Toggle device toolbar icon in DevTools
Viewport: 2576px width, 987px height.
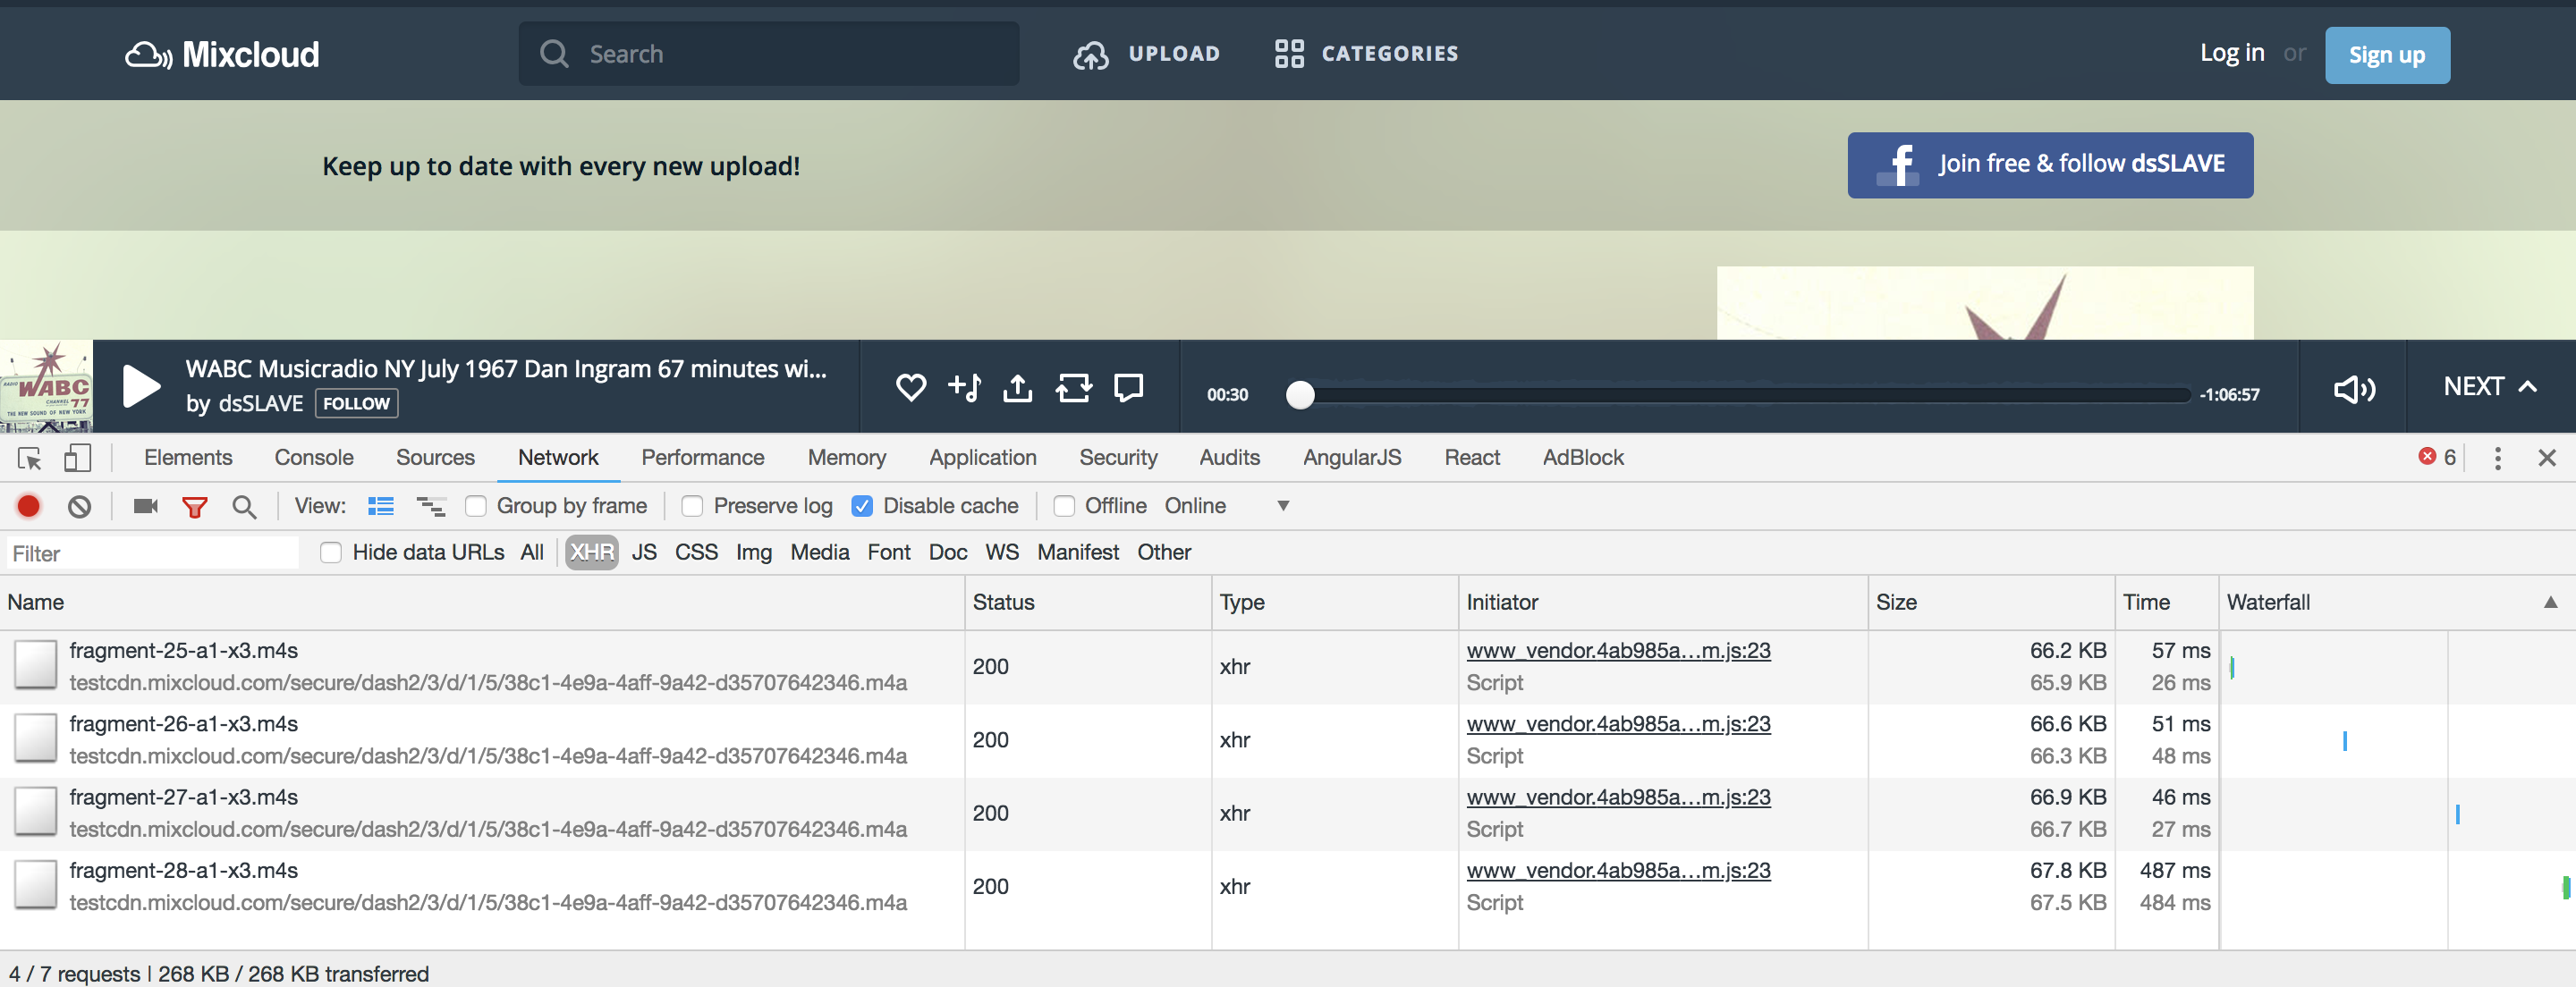(x=77, y=458)
